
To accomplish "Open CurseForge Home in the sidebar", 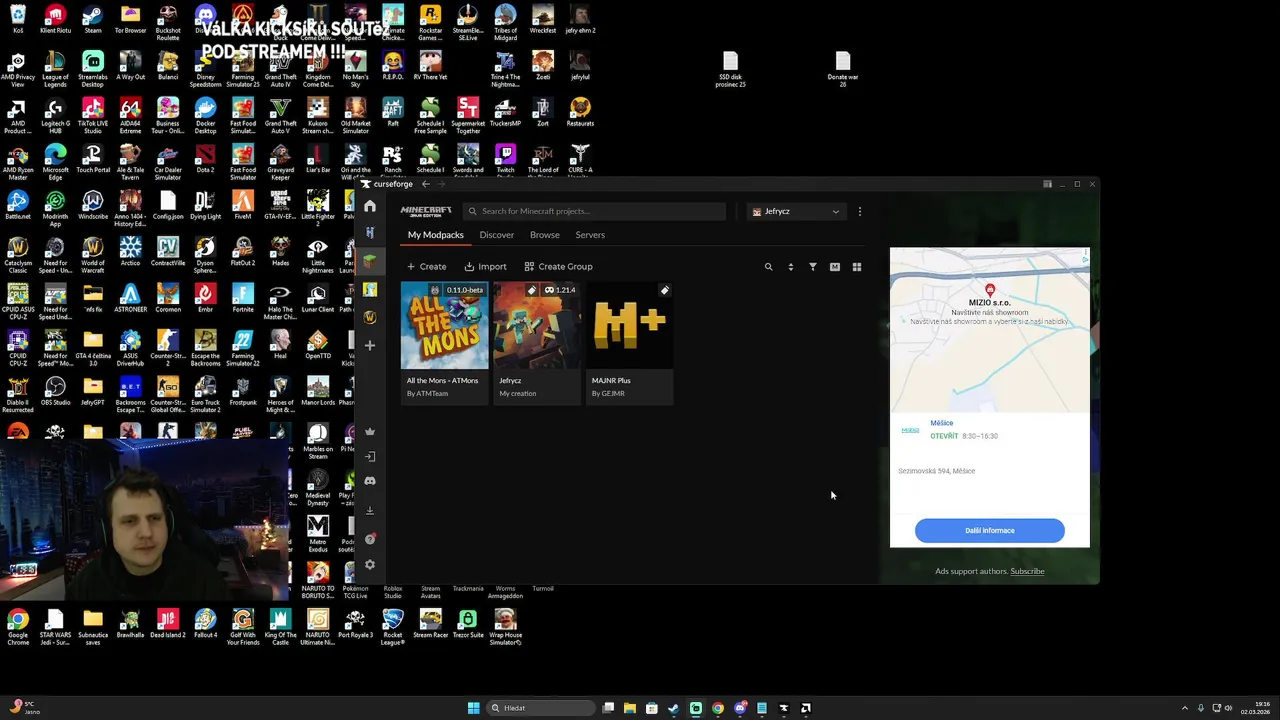I will pyautogui.click(x=370, y=206).
